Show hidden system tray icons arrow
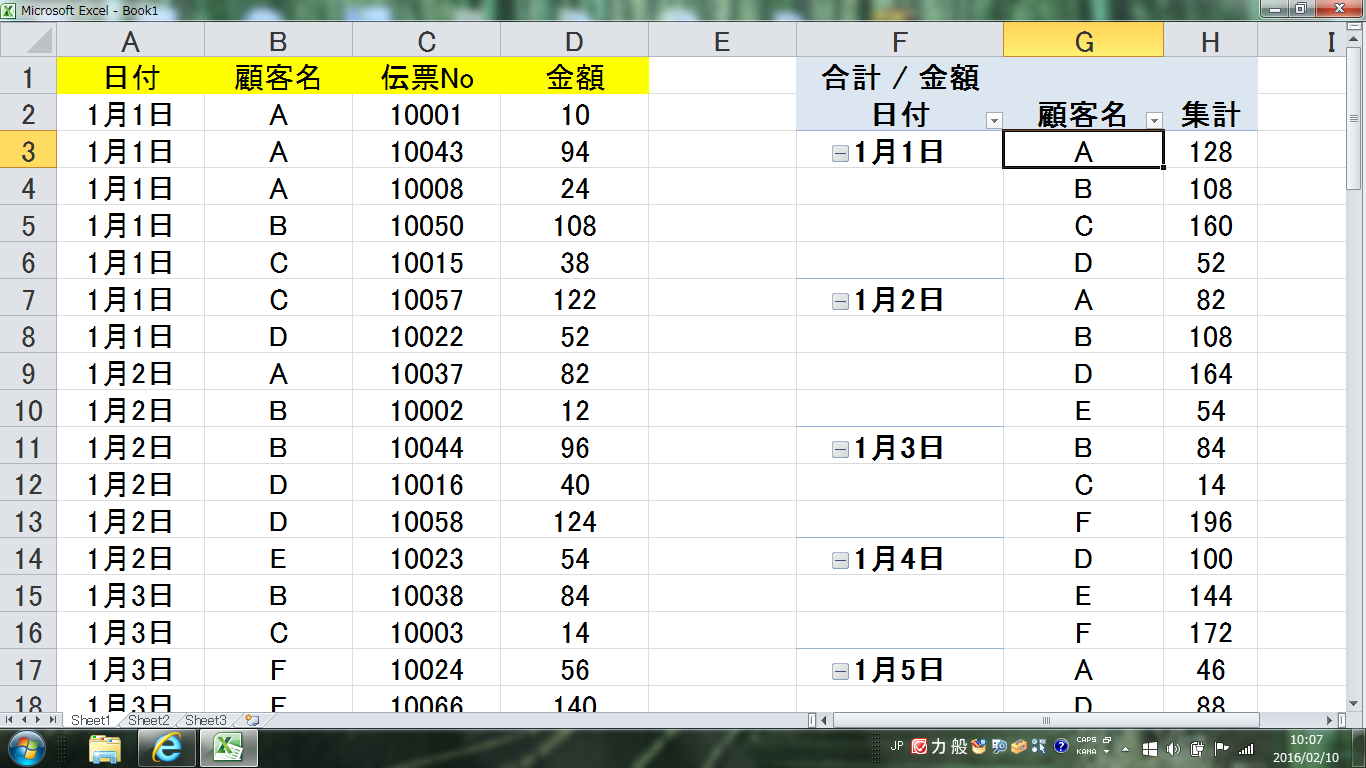 click(x=1126, y=748)
